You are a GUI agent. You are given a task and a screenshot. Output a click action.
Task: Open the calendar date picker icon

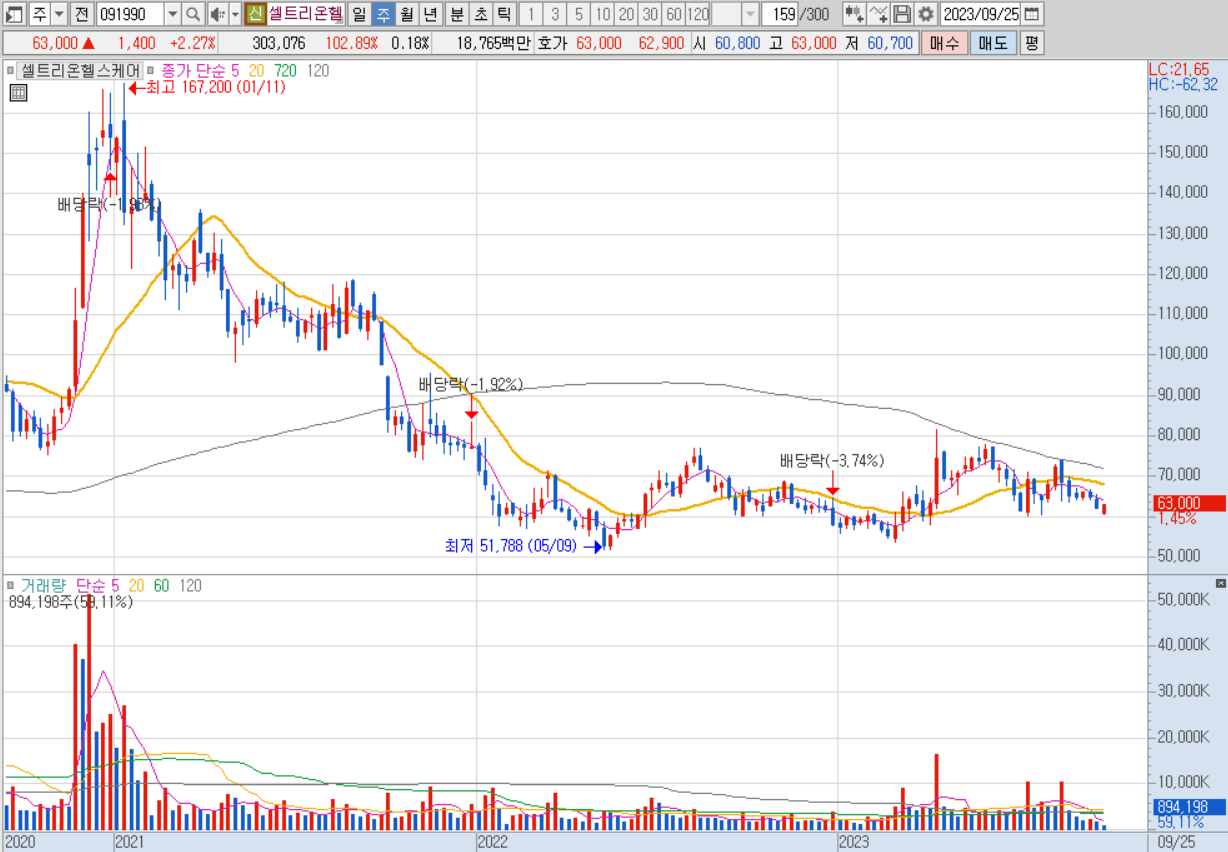tap(1032, 14)
